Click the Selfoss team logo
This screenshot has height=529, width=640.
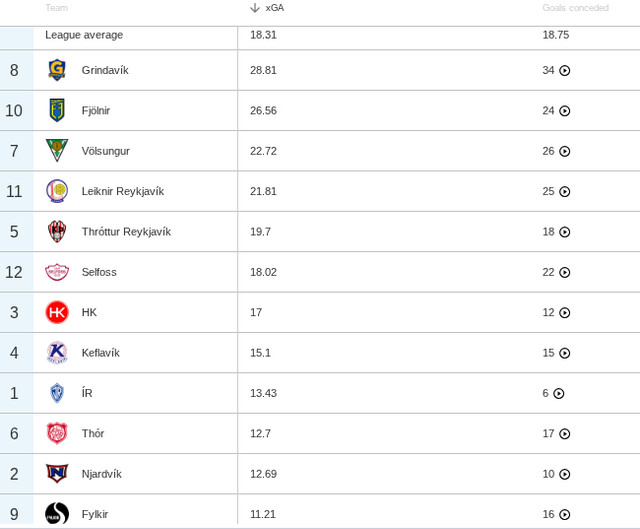[x=57, y=272]
